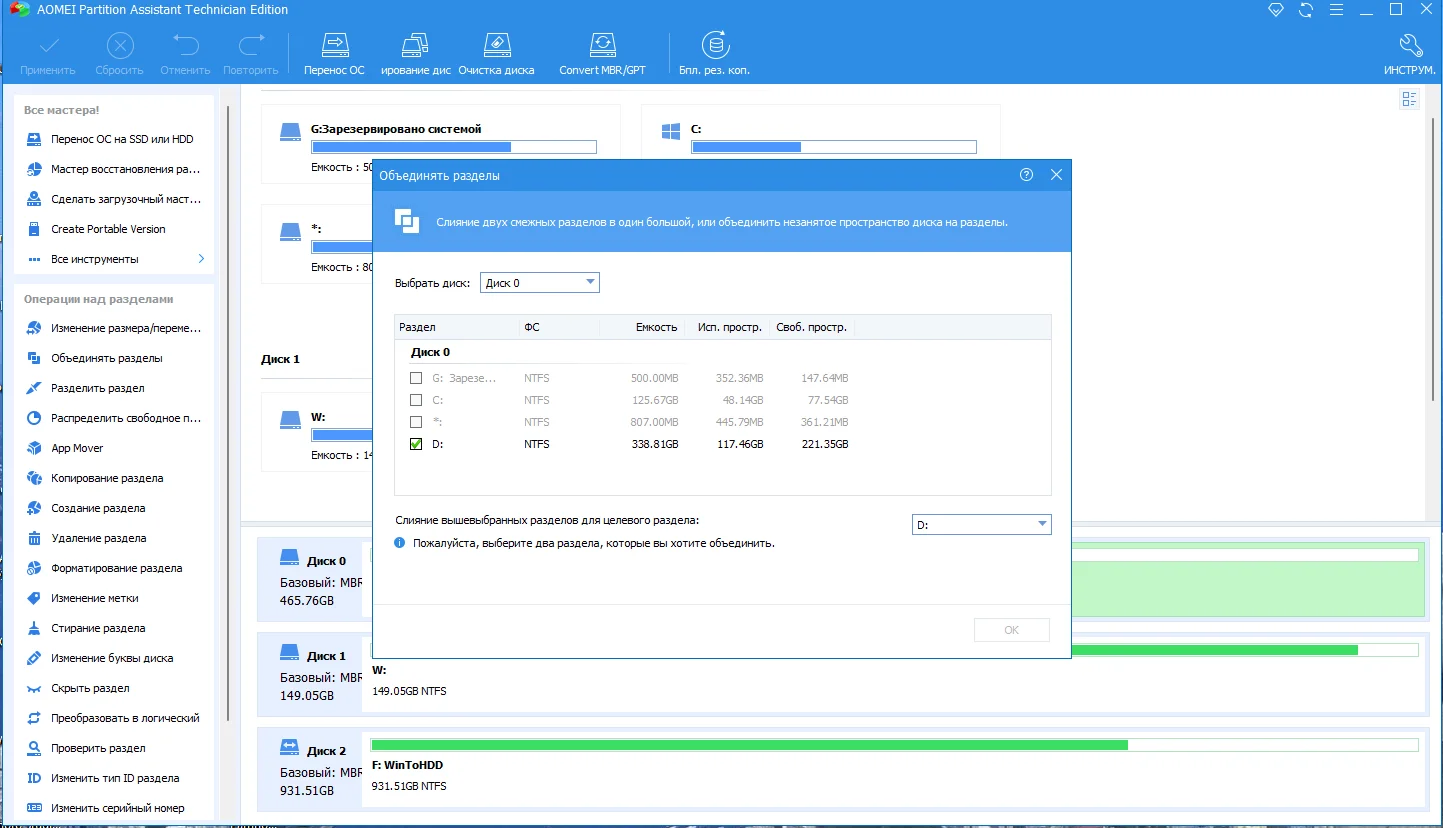The height and width of the screenshot is (828, 1443).
Task: Click the Диск 0 entry in disk map
Action: (x=312, y=580)
